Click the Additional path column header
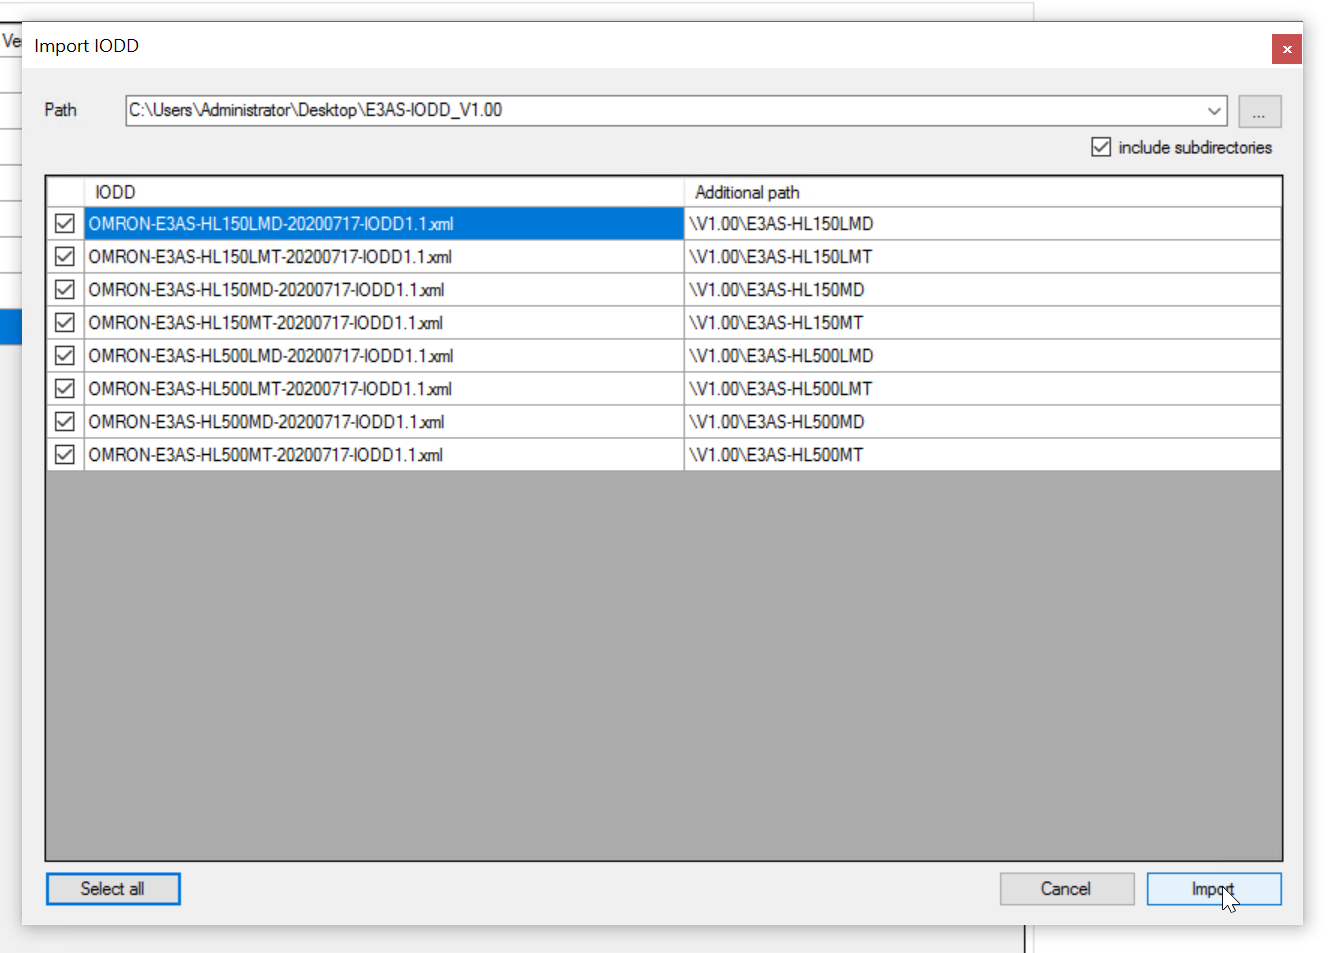 983,192
